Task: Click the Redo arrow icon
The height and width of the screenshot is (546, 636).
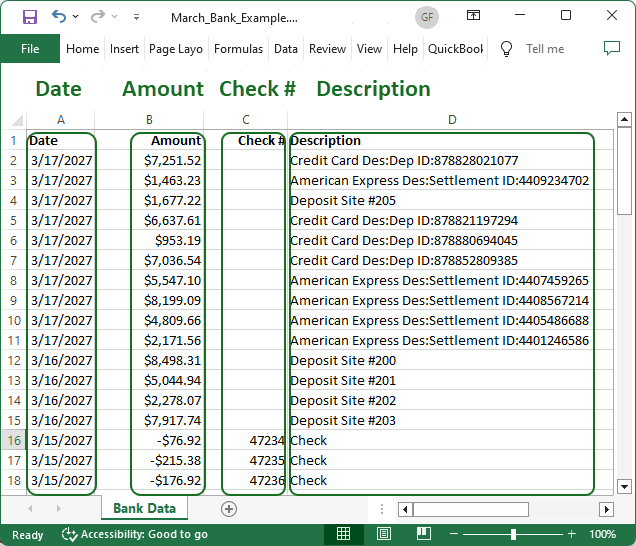Action: click(x=97, y=17)
